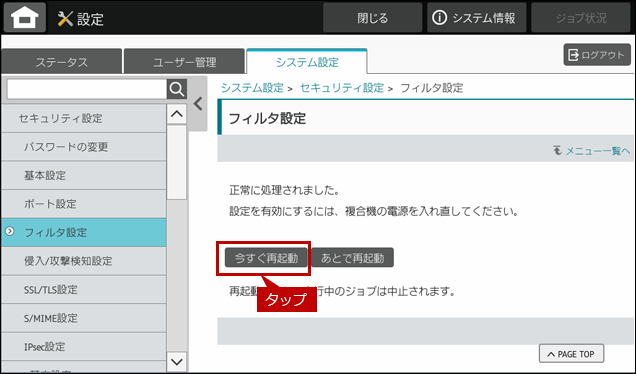Click the sidebar scrollbar thumb
The width and height of the screenshot is (636, 374).
pos(177,162)
